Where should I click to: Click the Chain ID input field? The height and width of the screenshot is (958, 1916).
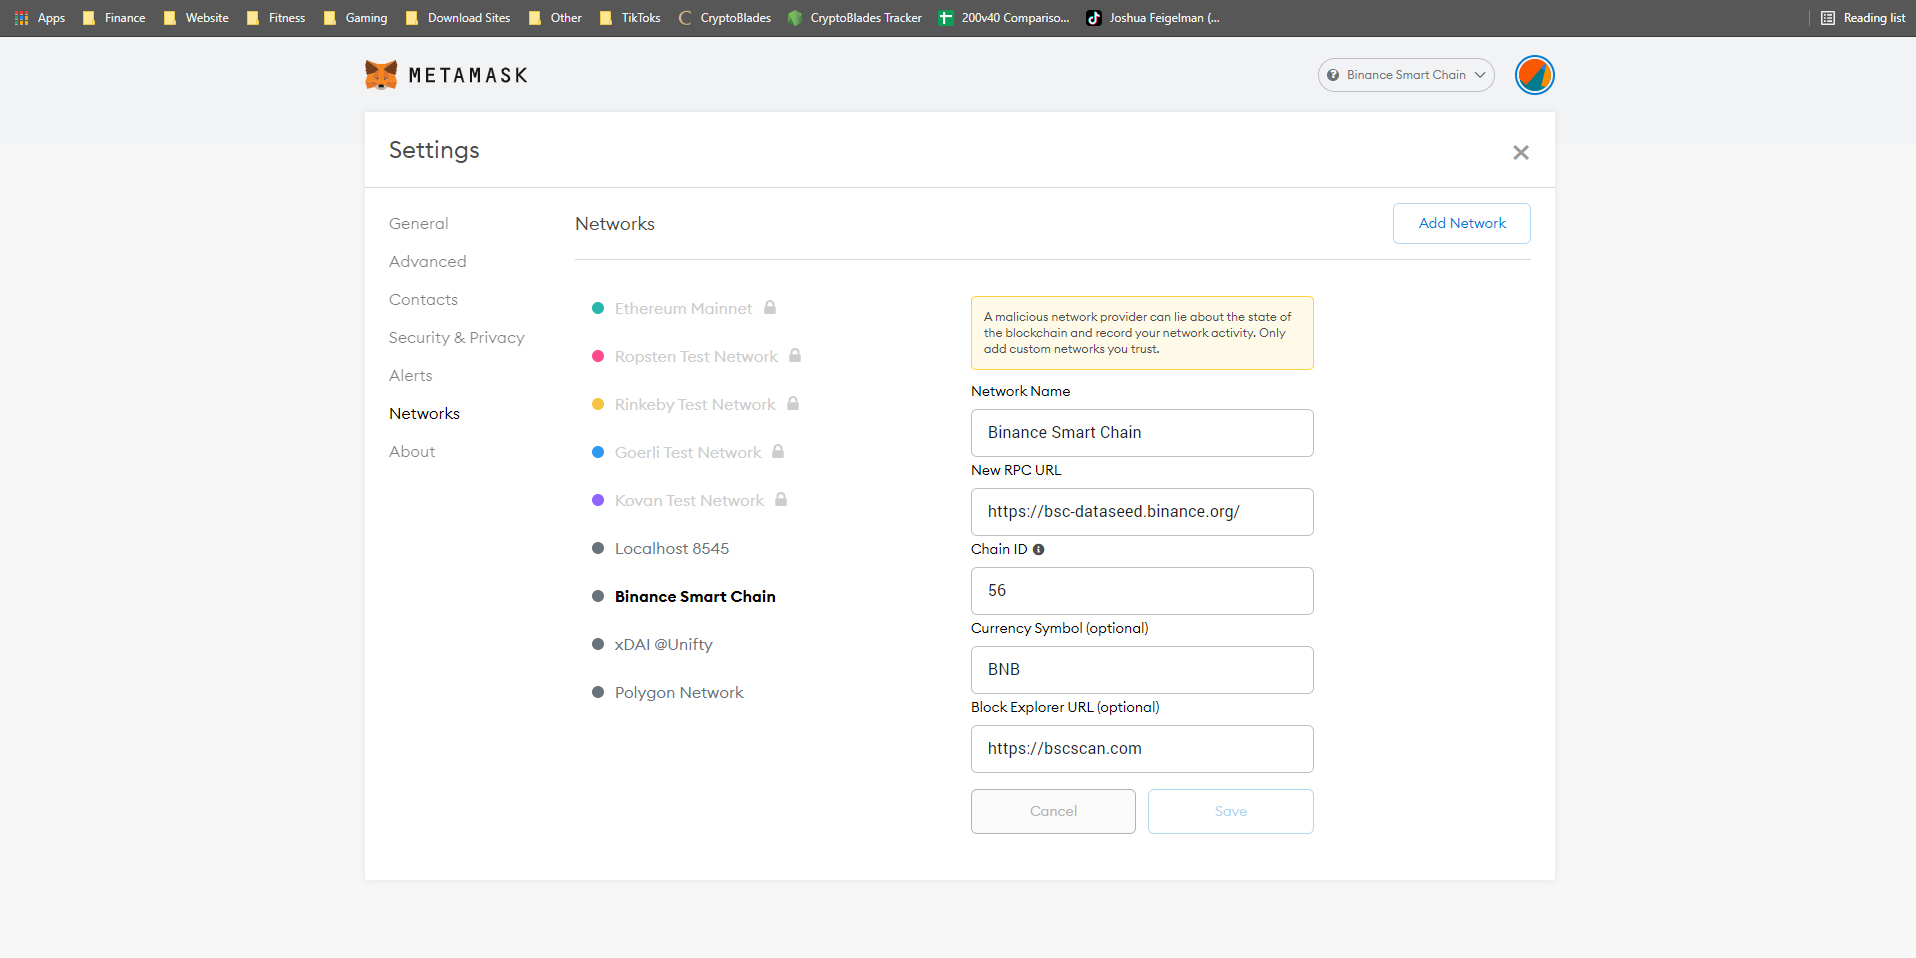coord(1142,591)
